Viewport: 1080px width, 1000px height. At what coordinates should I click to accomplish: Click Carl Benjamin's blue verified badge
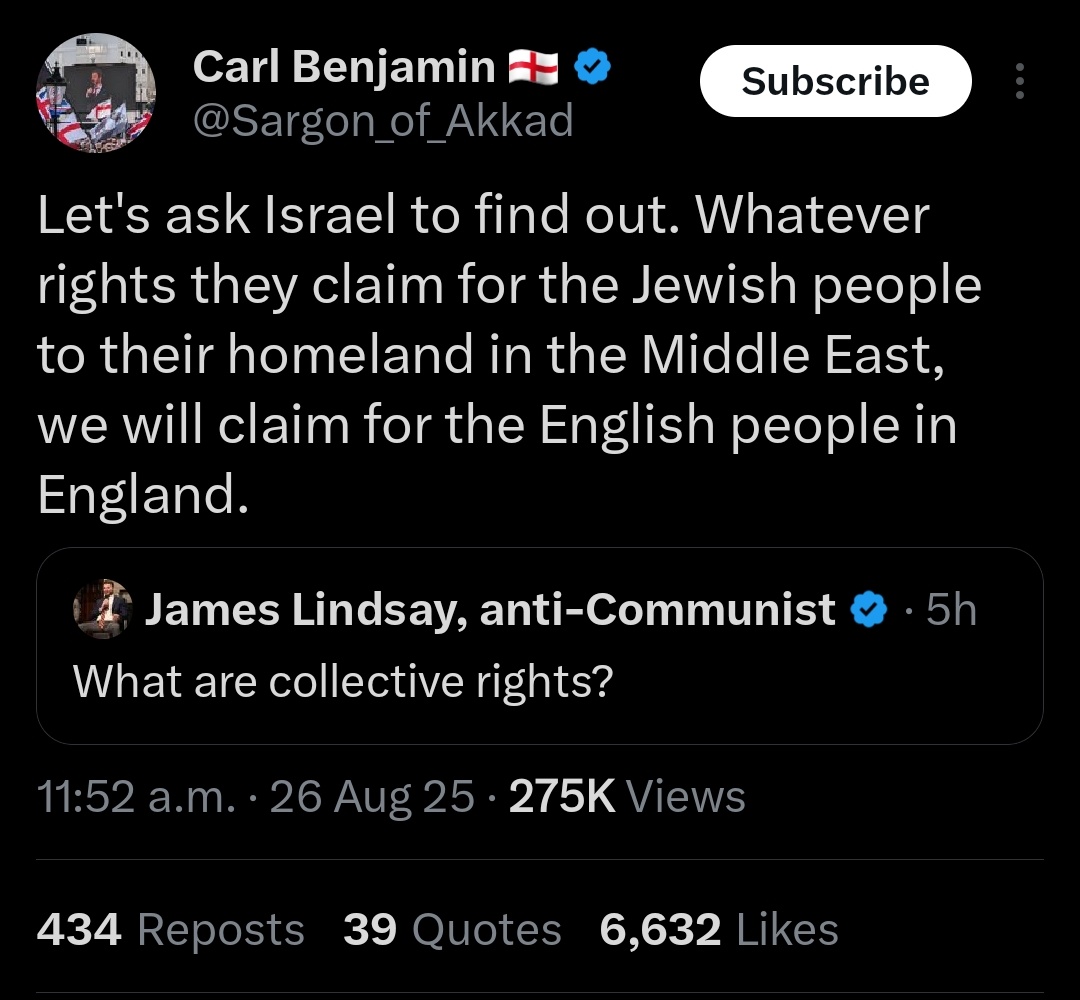point(593,68)
